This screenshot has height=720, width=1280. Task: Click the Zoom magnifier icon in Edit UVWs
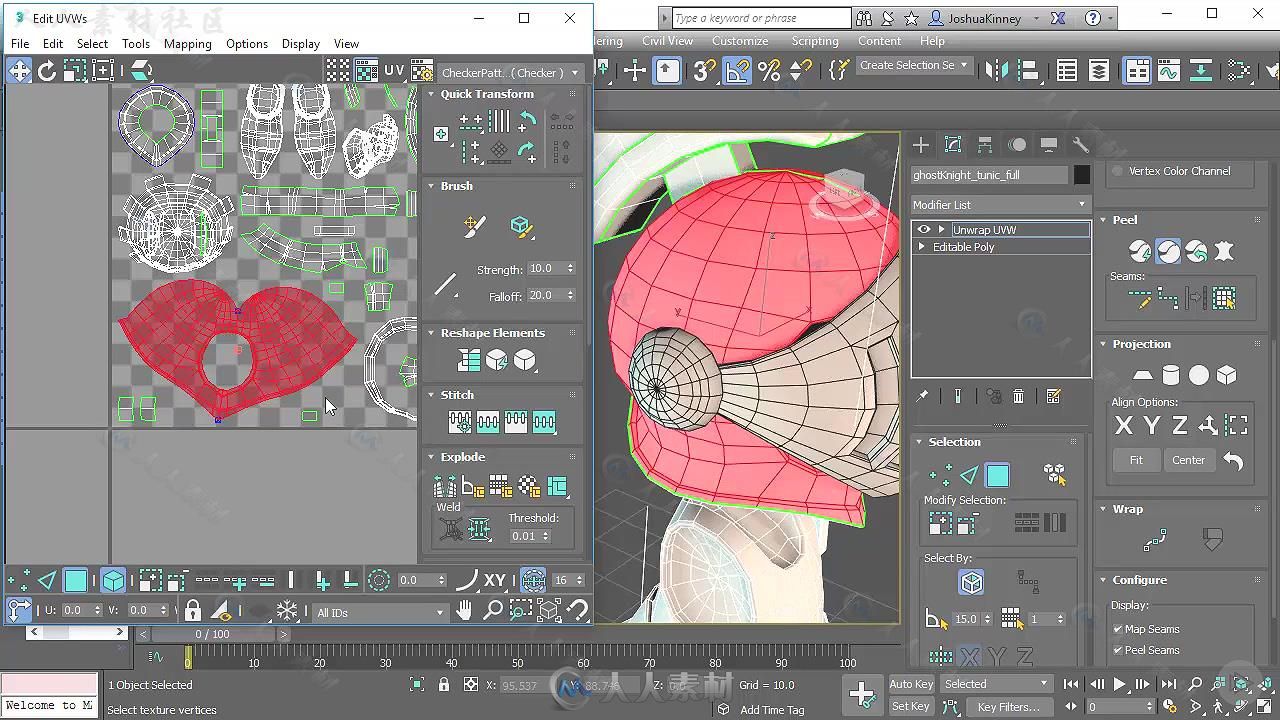[493, 610]
